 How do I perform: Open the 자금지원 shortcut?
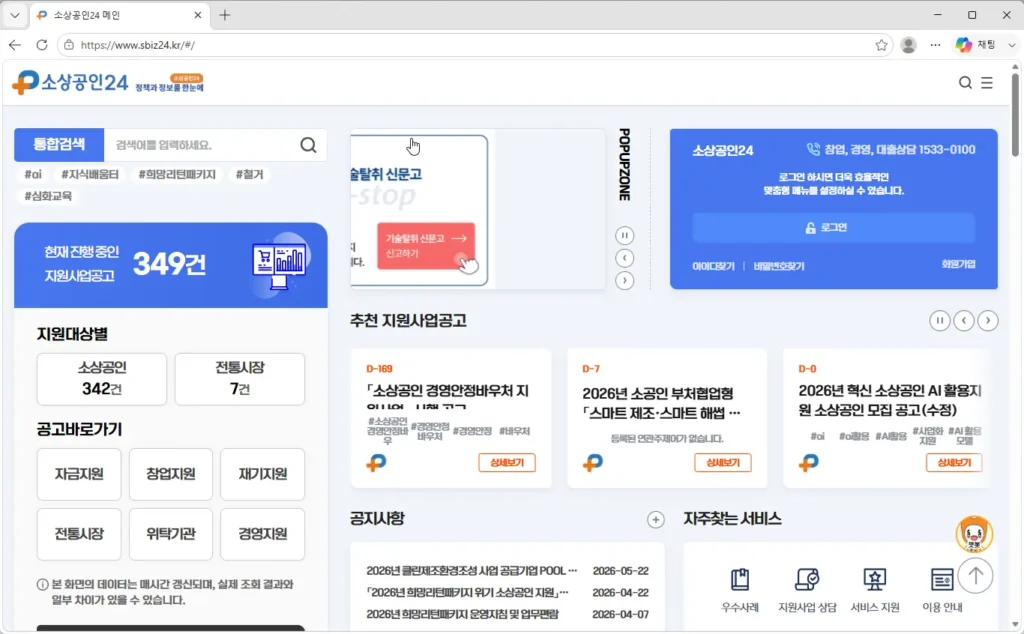pos(79,474)
